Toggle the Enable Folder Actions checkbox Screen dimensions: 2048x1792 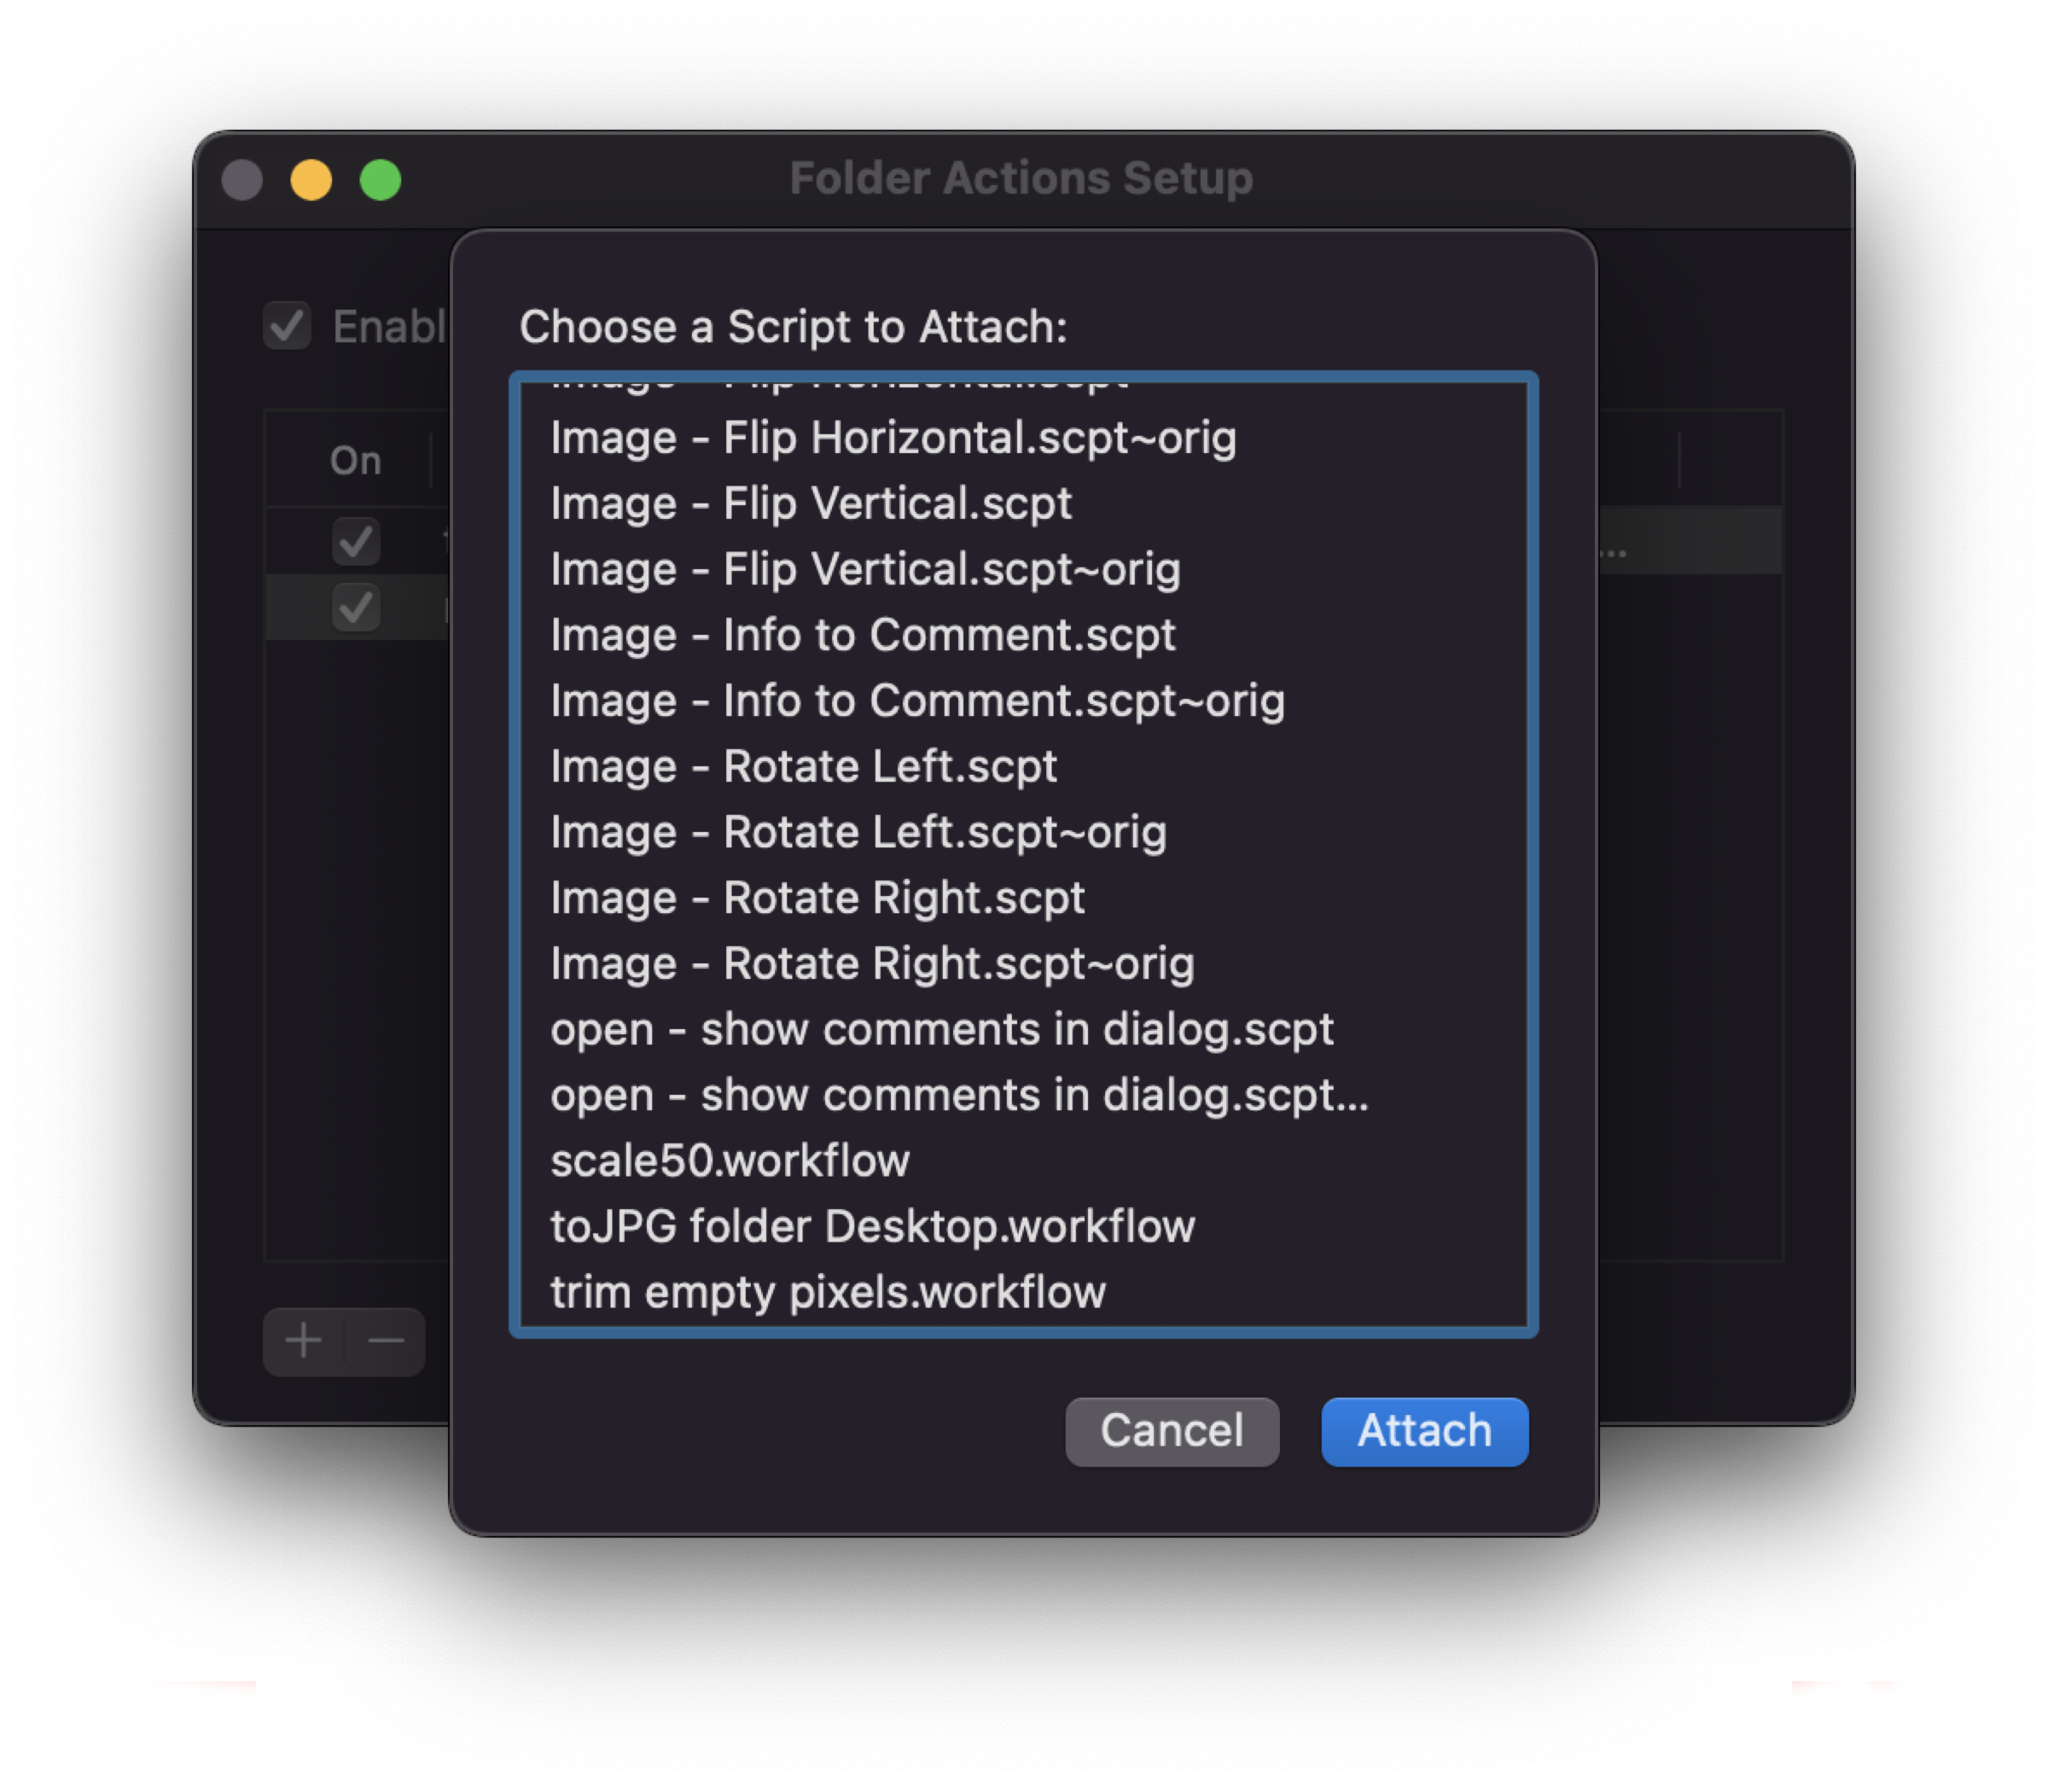click(287, 326)
